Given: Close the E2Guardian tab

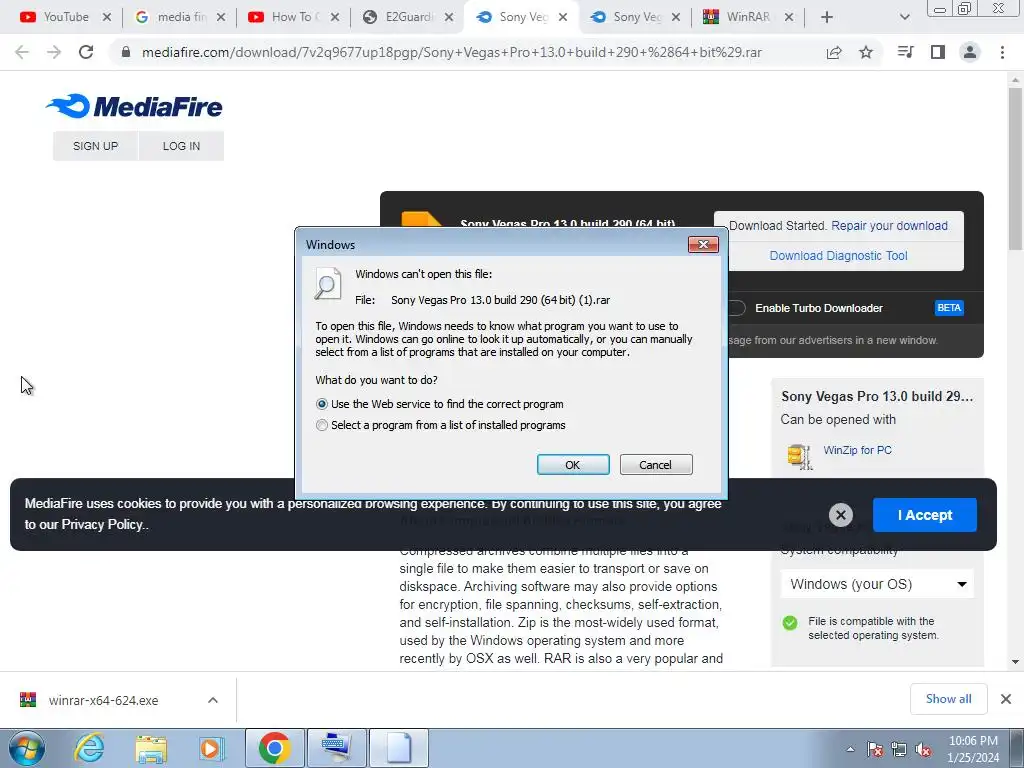Looking at the screenshot, I should (449, 17).
